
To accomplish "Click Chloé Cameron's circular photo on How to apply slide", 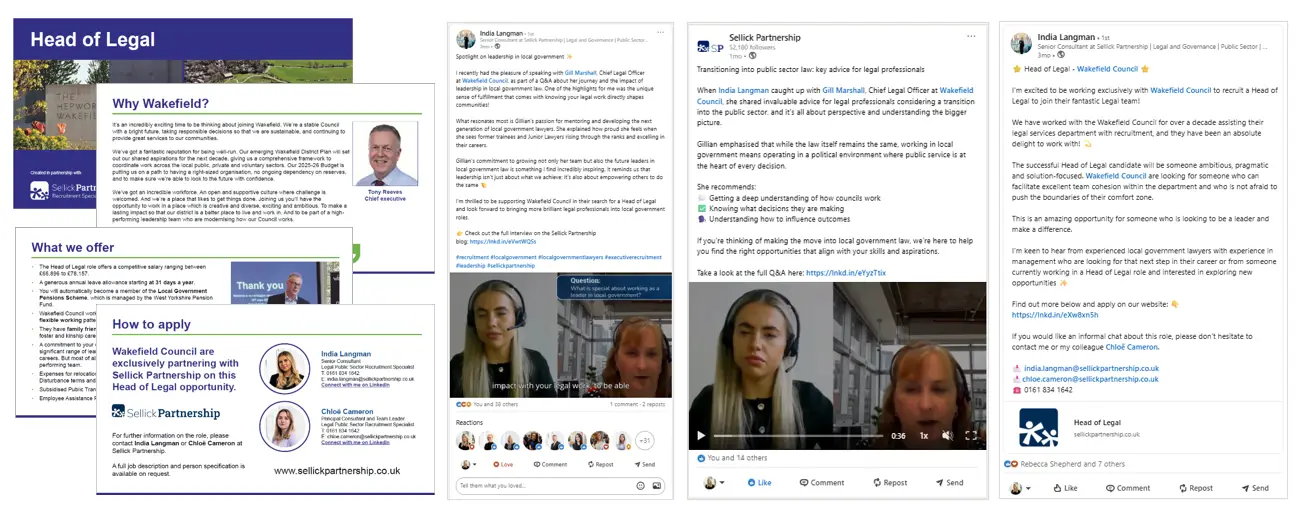I will [x=284, y=425].
